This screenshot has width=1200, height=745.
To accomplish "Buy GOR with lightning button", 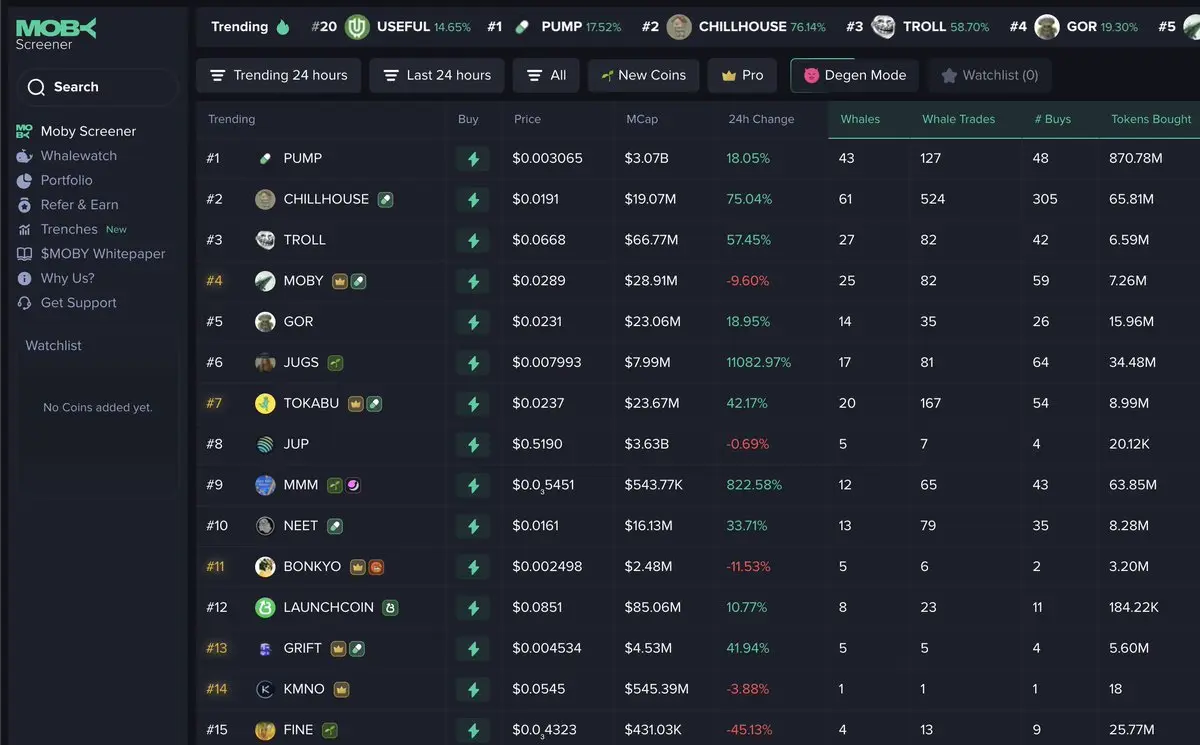I will point(473,322).
